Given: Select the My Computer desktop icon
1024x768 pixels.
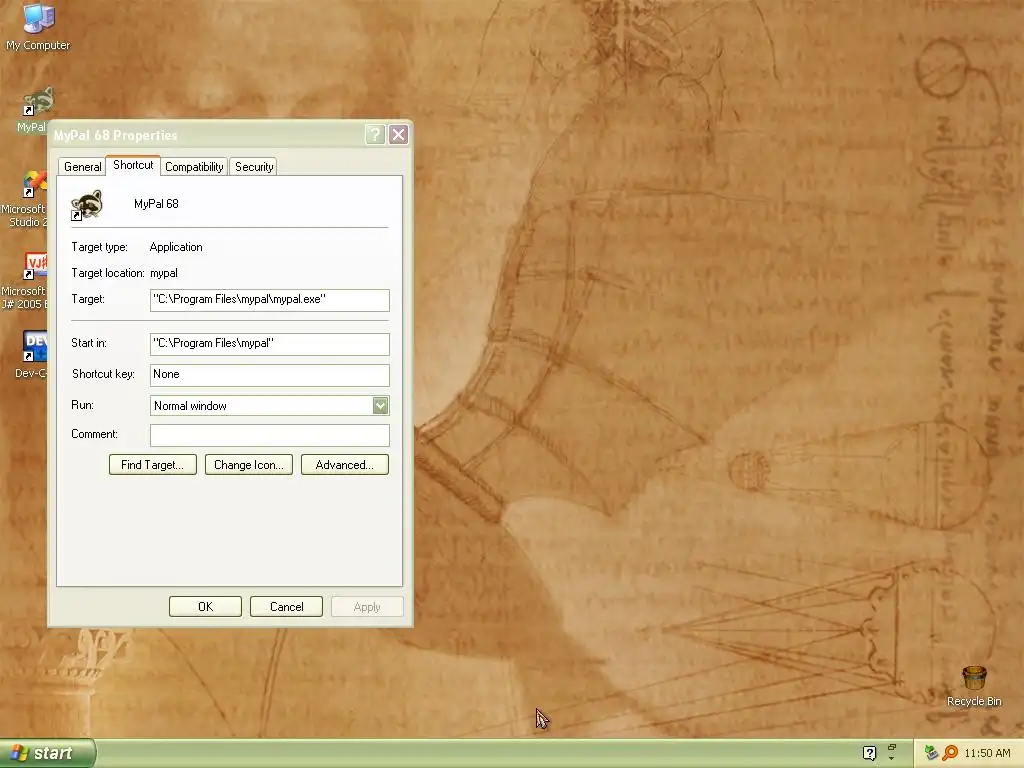Looking at the screenshot, I should pos(38,26).
